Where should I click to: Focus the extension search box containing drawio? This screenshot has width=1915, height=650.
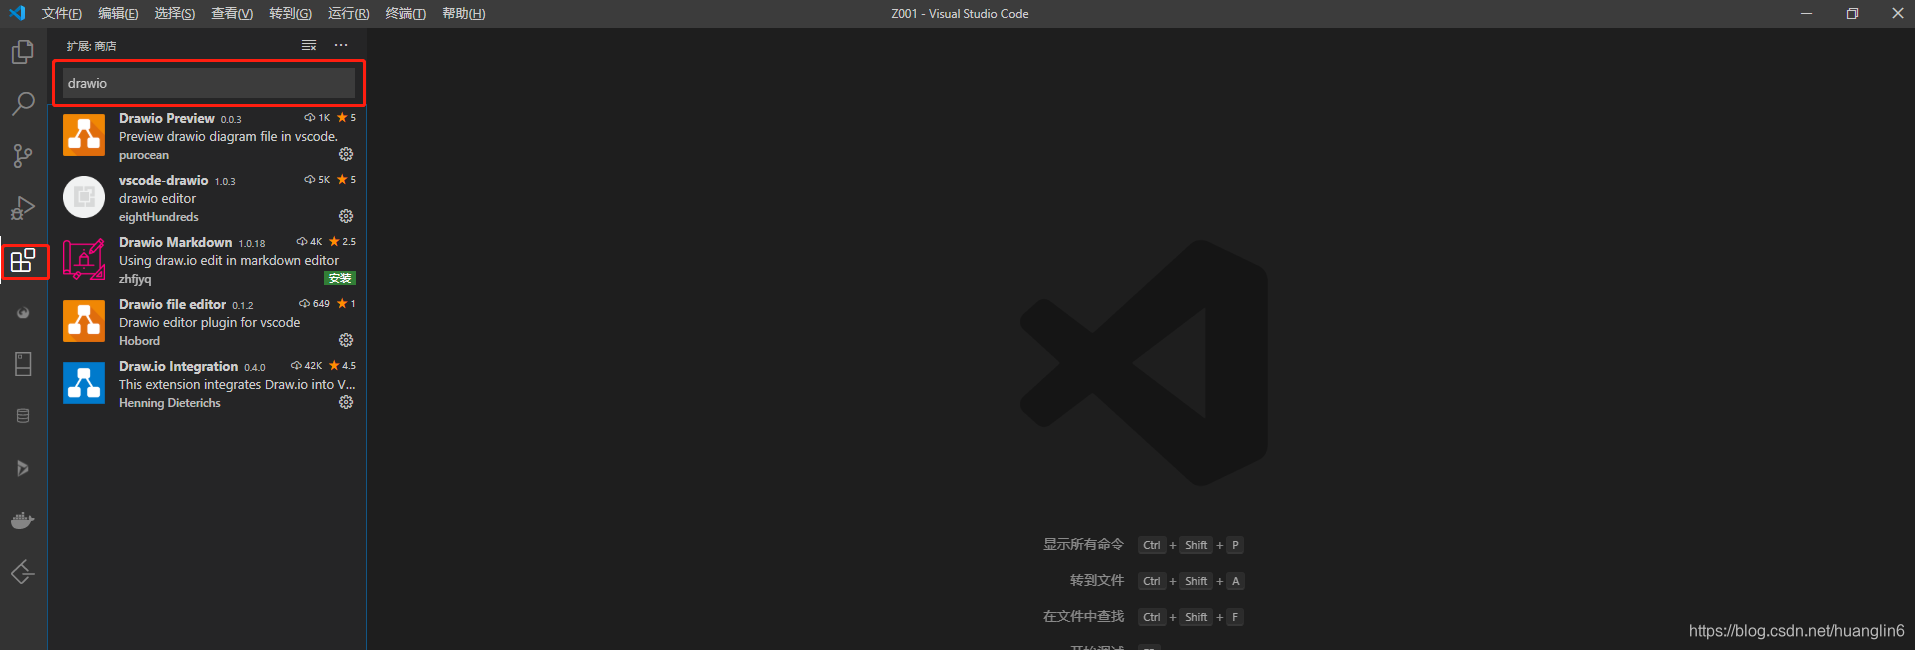pyautogui.click(x=209, y=83)
